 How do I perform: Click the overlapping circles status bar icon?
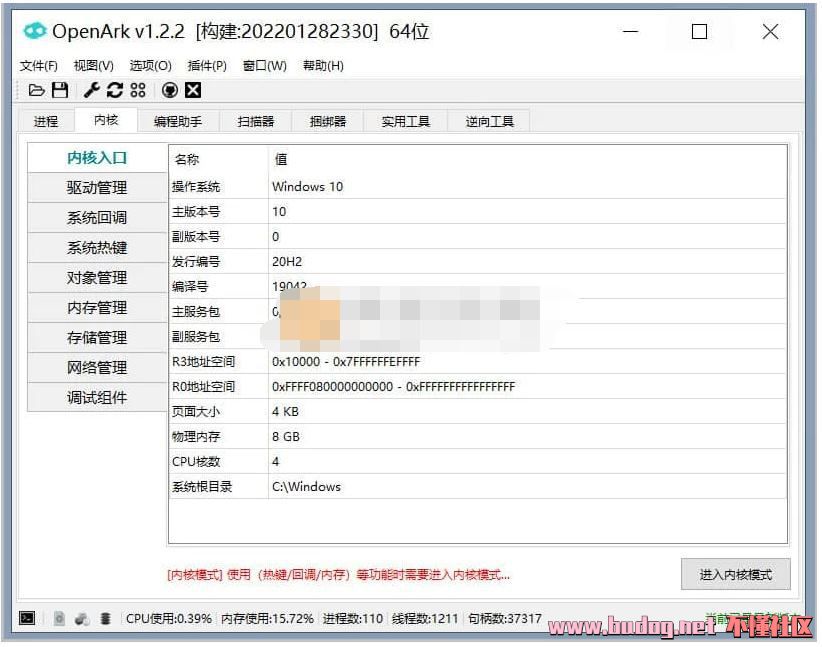point(82,619)
